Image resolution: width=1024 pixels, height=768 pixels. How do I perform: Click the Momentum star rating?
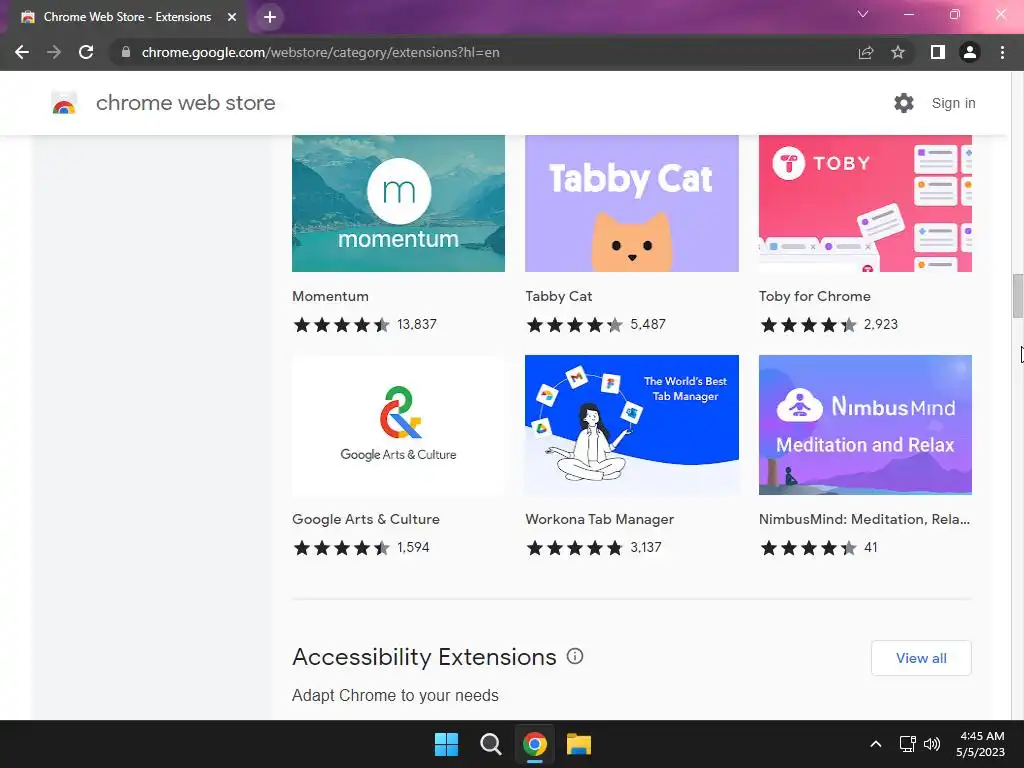pyautogui.click(x=342, y=325)
